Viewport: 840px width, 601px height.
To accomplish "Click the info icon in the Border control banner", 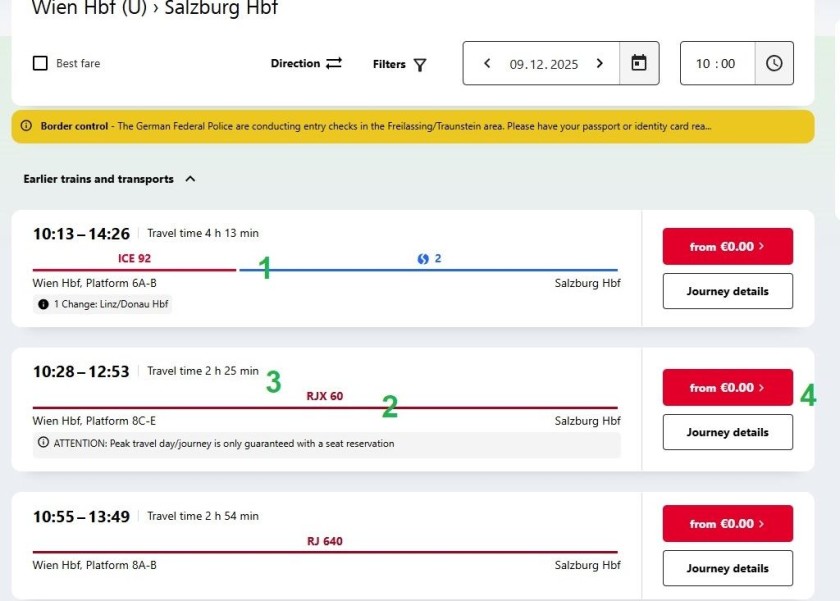I will pyautogui.click(x=25, y=127).
